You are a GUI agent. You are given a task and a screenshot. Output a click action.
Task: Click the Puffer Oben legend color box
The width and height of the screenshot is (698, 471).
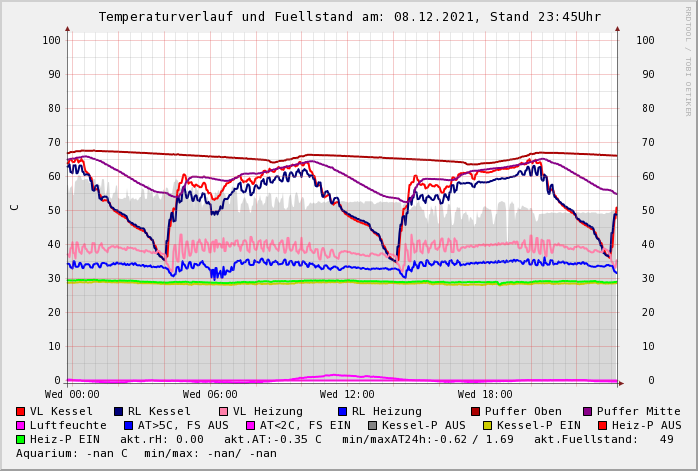(476, 411)
